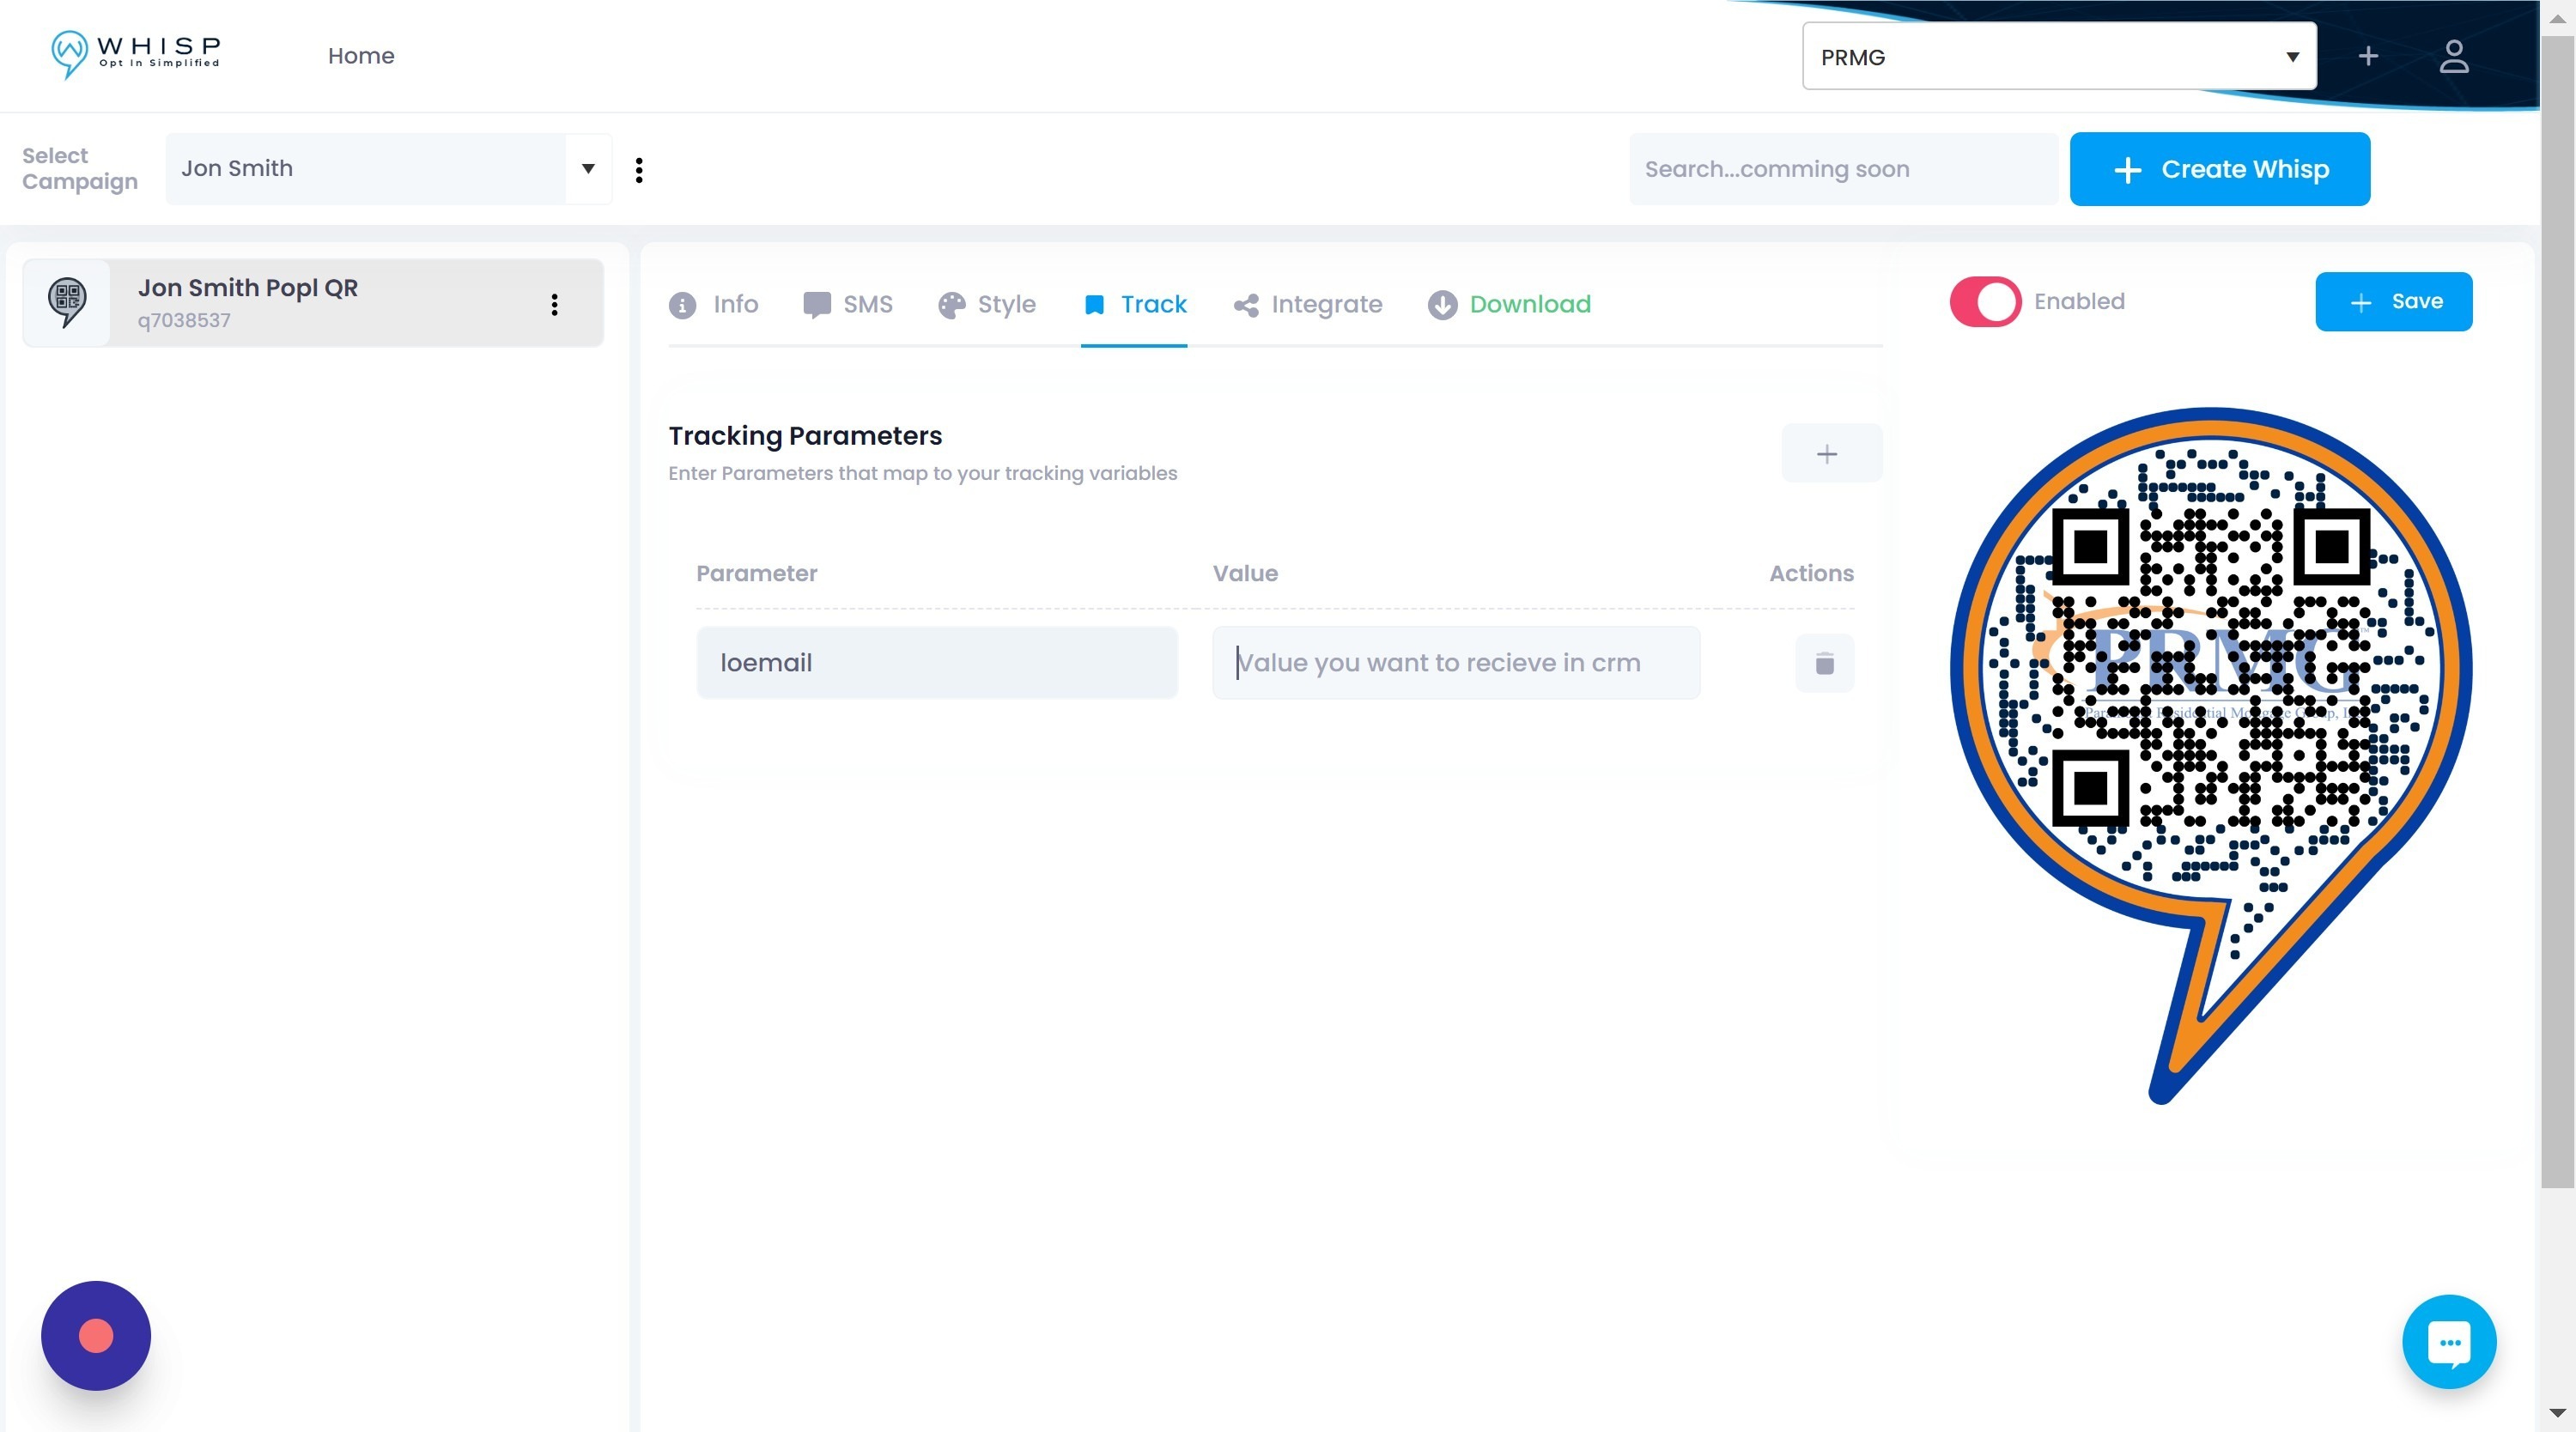The image size is (2576, 1432).
Task: Click the Create Whisp button
Action: point(2220,169)
